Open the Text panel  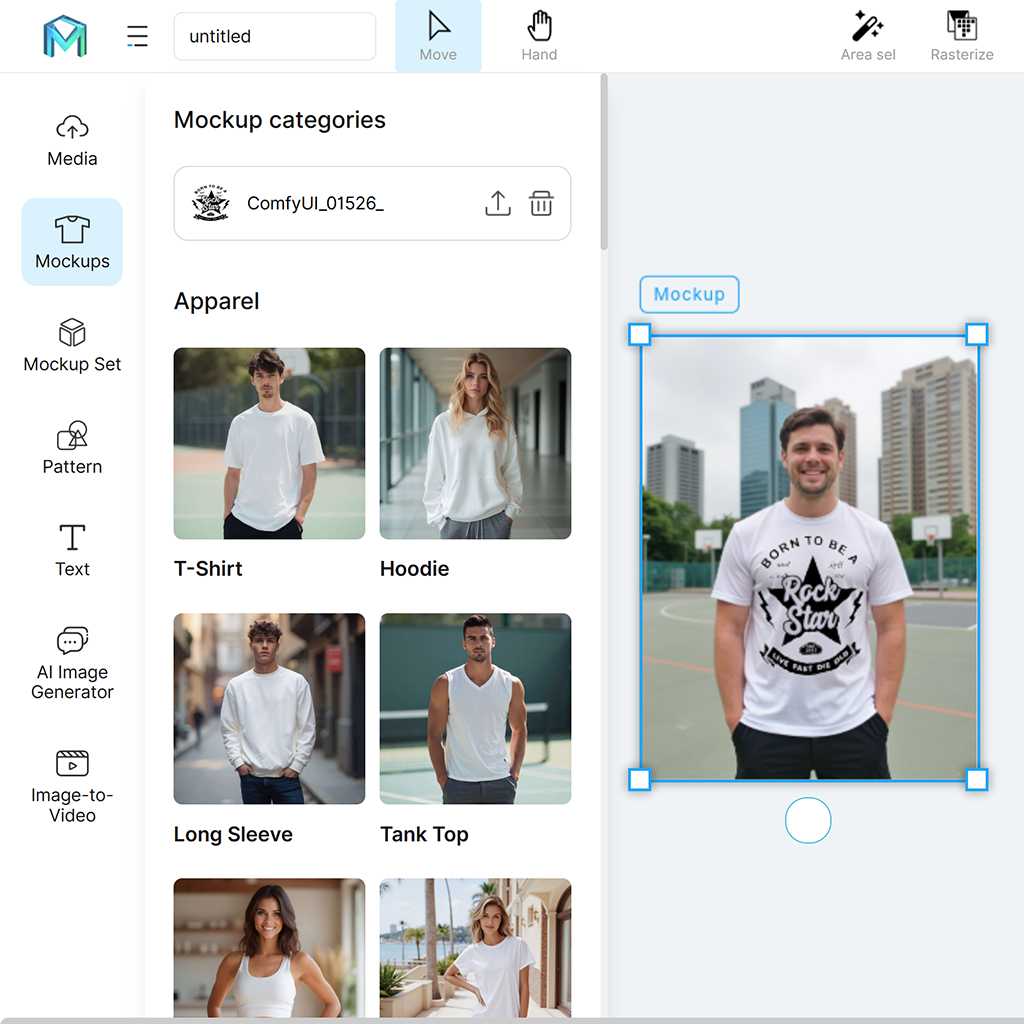(x=72, y=550)
